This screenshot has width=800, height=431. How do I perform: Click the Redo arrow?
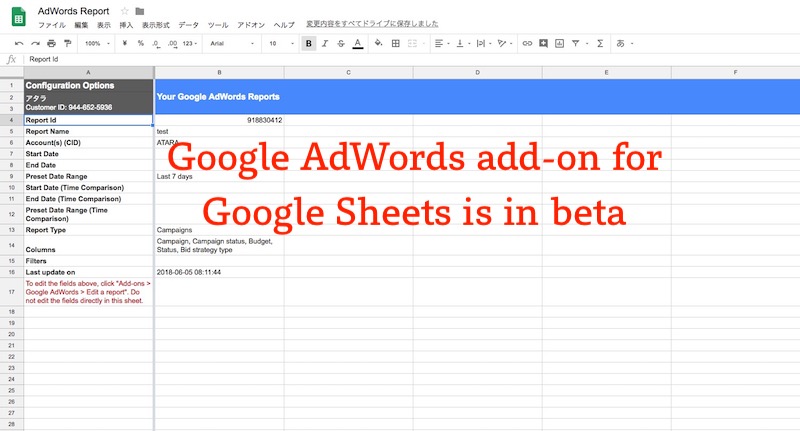[35, 44]
